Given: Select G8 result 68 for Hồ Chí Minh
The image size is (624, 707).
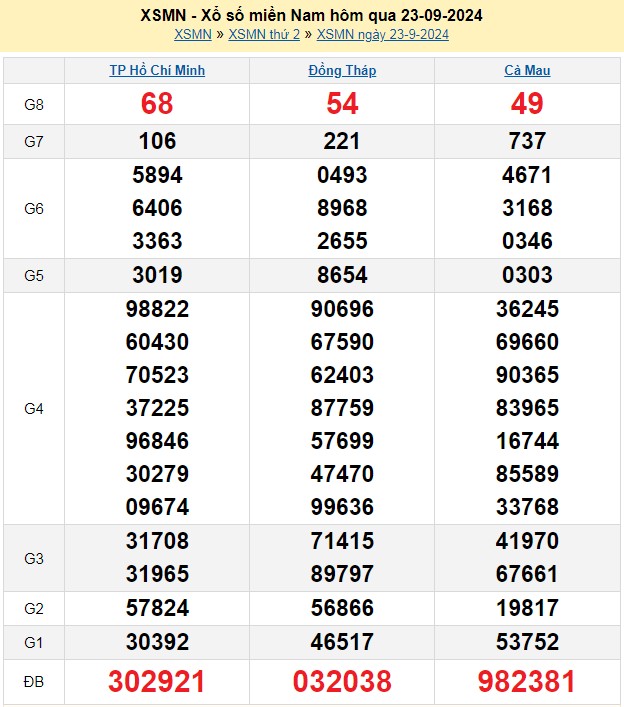Looking at the screenshot, I should (157, 104).
